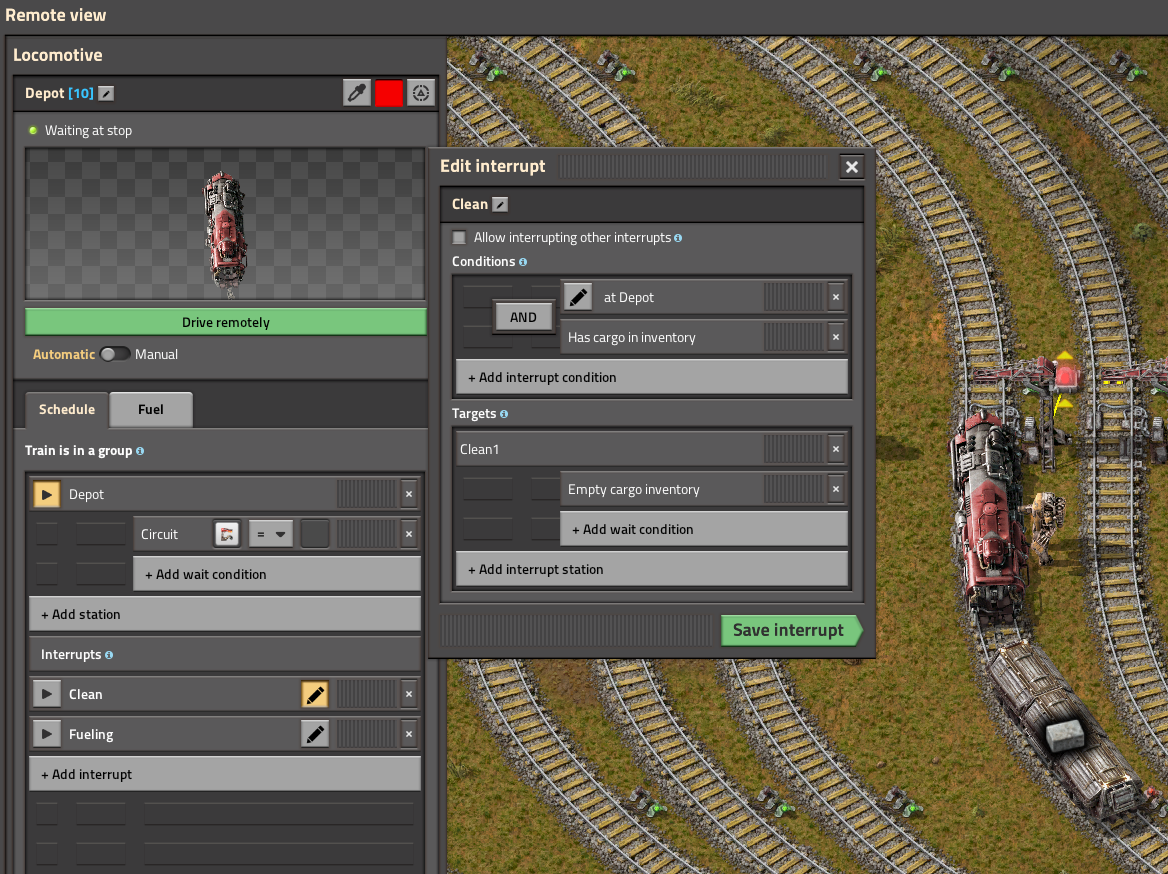Viewport: 1168px width, 874px height.
Task: Pick a color with the eyedropper tool
Action: click(357, 92)
